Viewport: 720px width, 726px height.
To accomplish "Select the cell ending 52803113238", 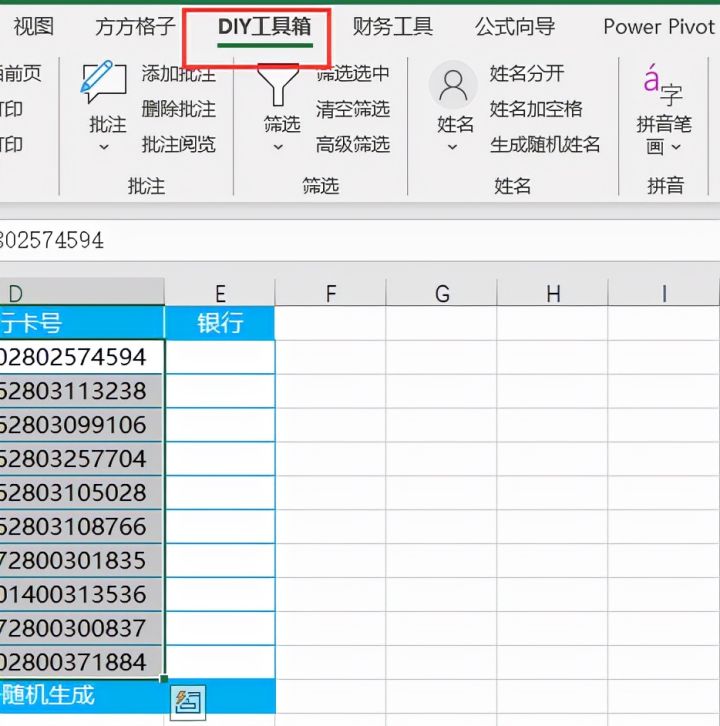I will coord(82,391).
